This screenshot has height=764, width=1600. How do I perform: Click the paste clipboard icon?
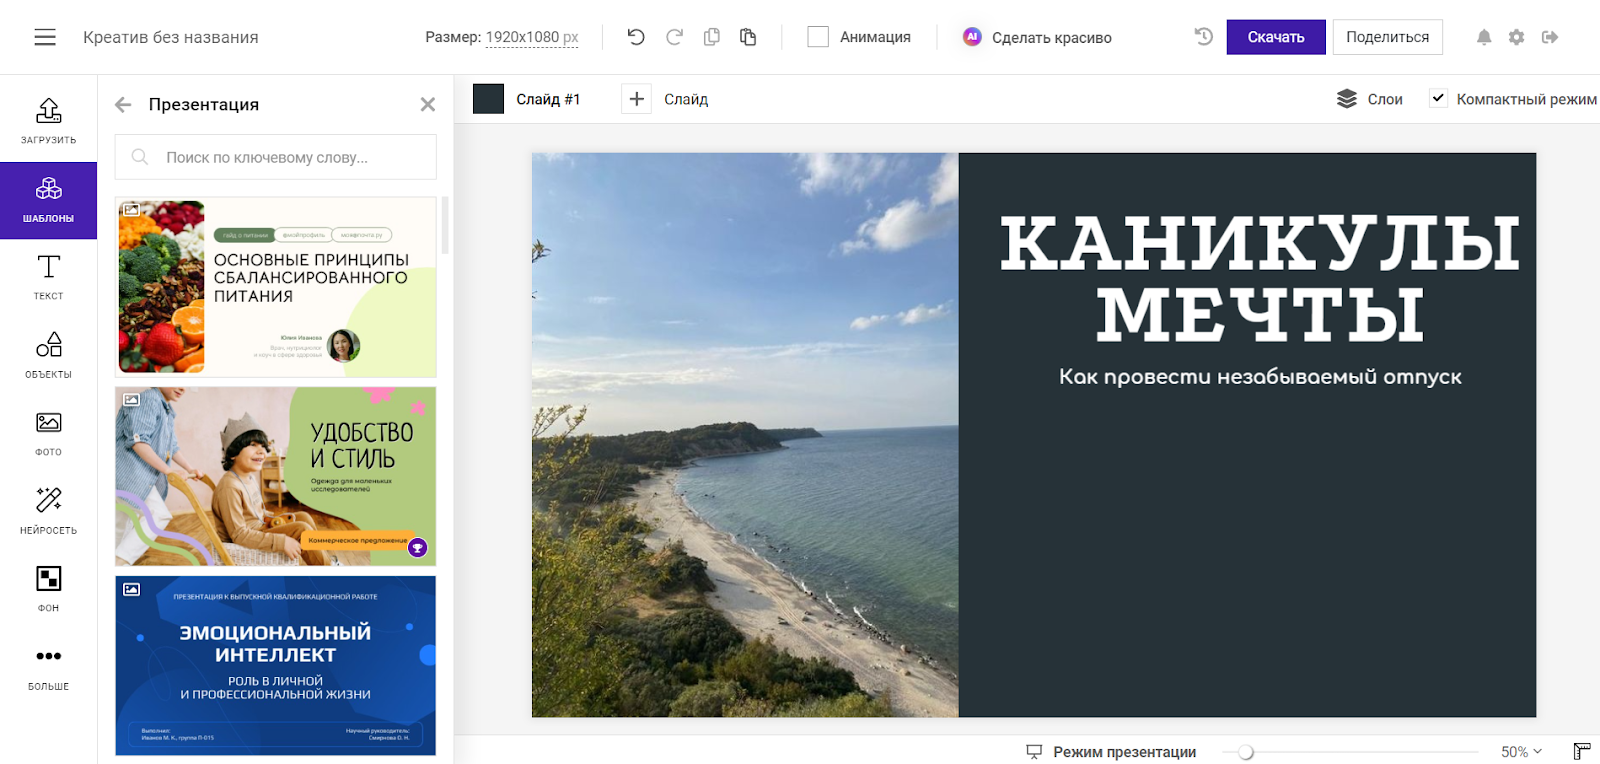coord(748,37)
